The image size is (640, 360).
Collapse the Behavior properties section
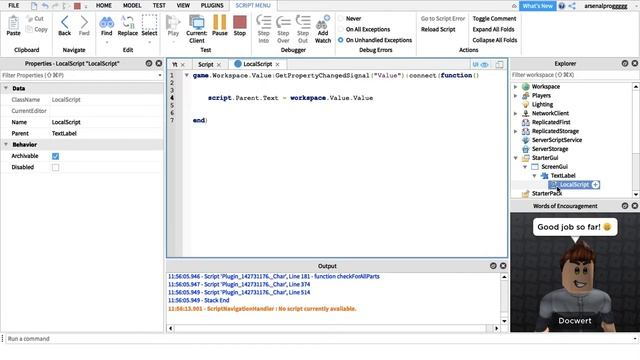(x=6, y=144)
